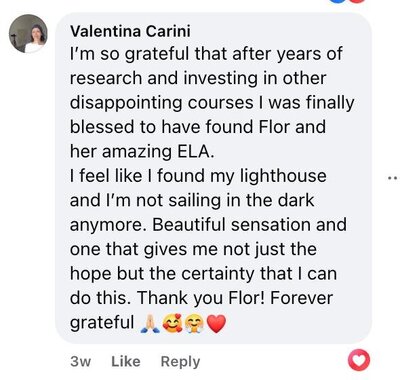Reply to Valentina's comment
Image resolution: width=400 pixels, height=380 pixels.
[180, 361]
